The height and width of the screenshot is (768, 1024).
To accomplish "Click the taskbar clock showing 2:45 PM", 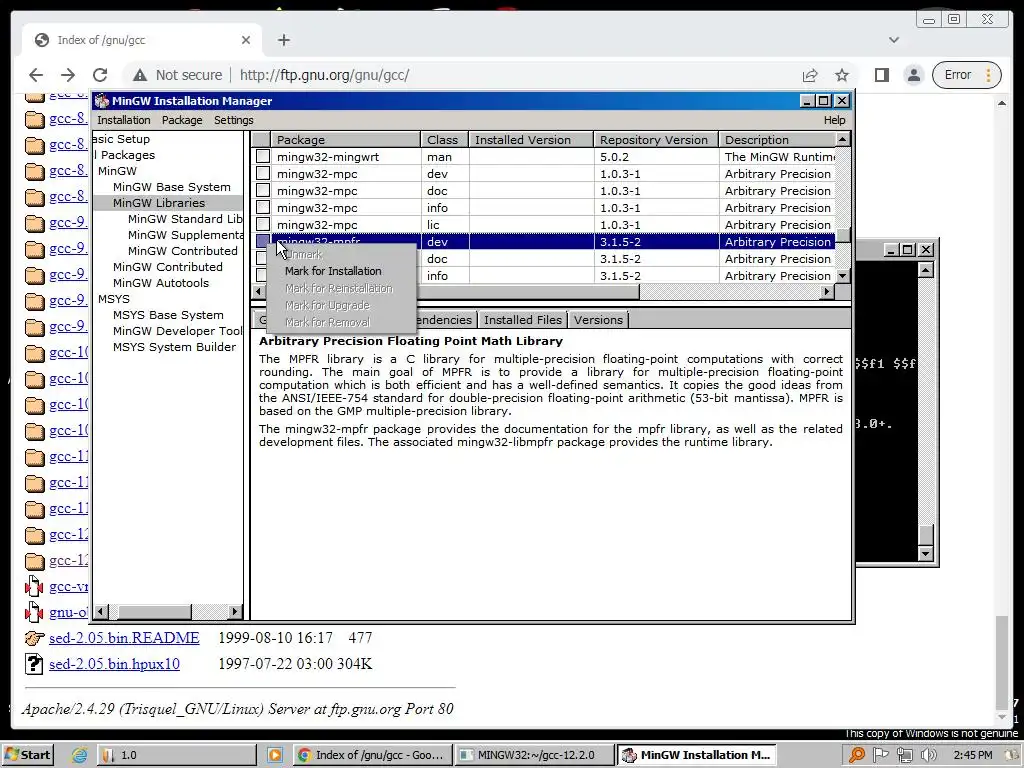I will click(972, 755).
